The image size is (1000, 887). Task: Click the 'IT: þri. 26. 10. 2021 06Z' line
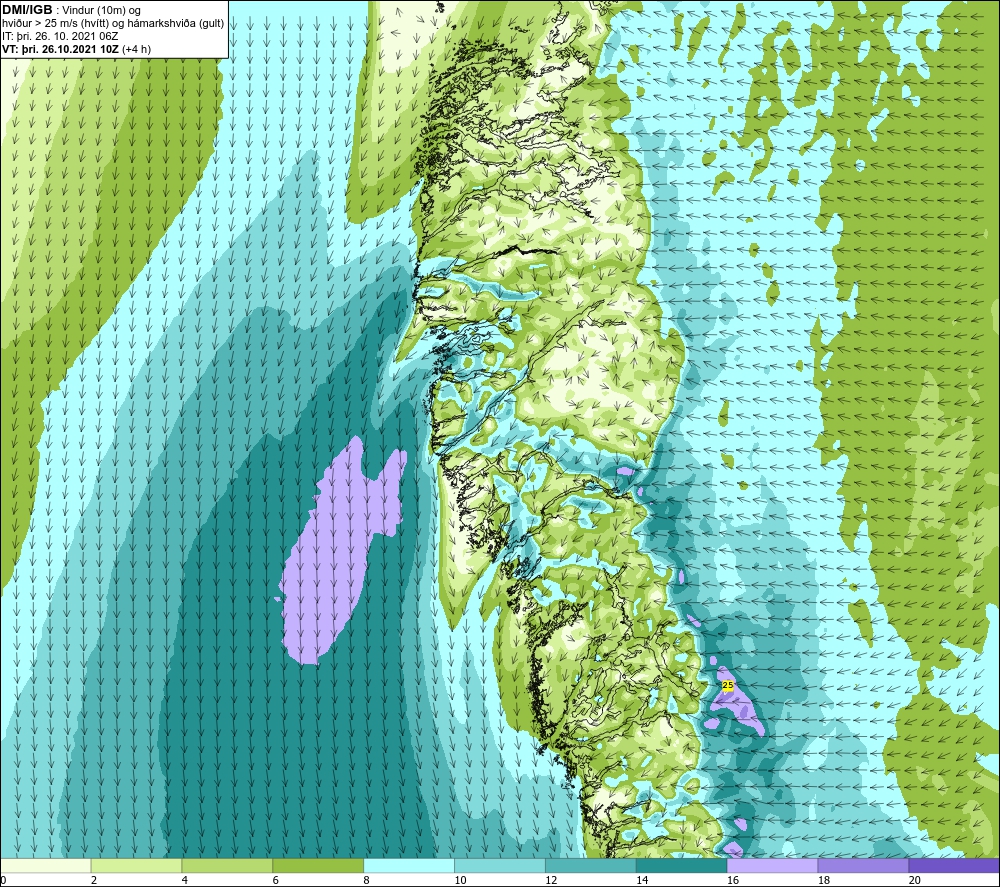pos(60,36)
